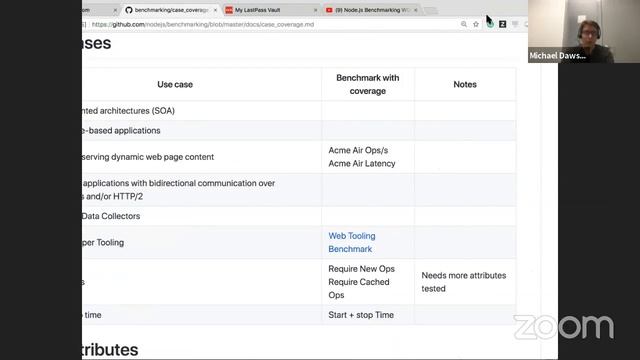The image size is (640, 360).
Task: Select the Michael Dawson video thumbnail
Action: click(584, 31)
